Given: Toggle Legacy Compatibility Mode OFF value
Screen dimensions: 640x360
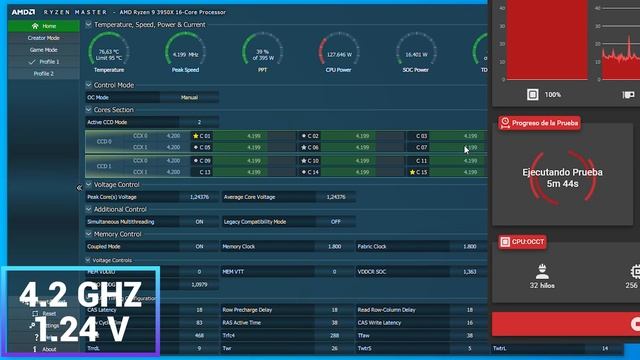Looking at the screenshot, I should coord(336,222).
